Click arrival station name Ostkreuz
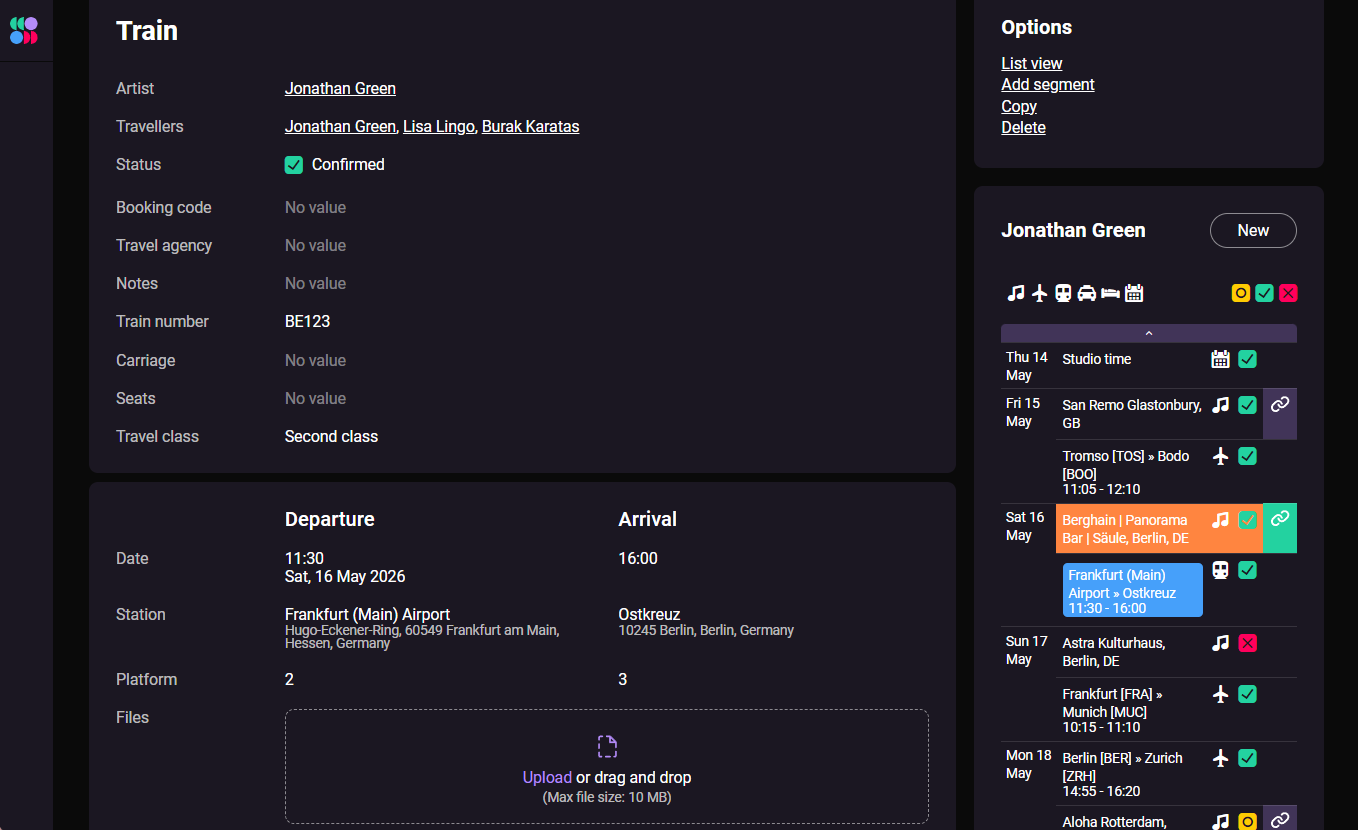Viewport: 1358px width, 830px height. 649,614
